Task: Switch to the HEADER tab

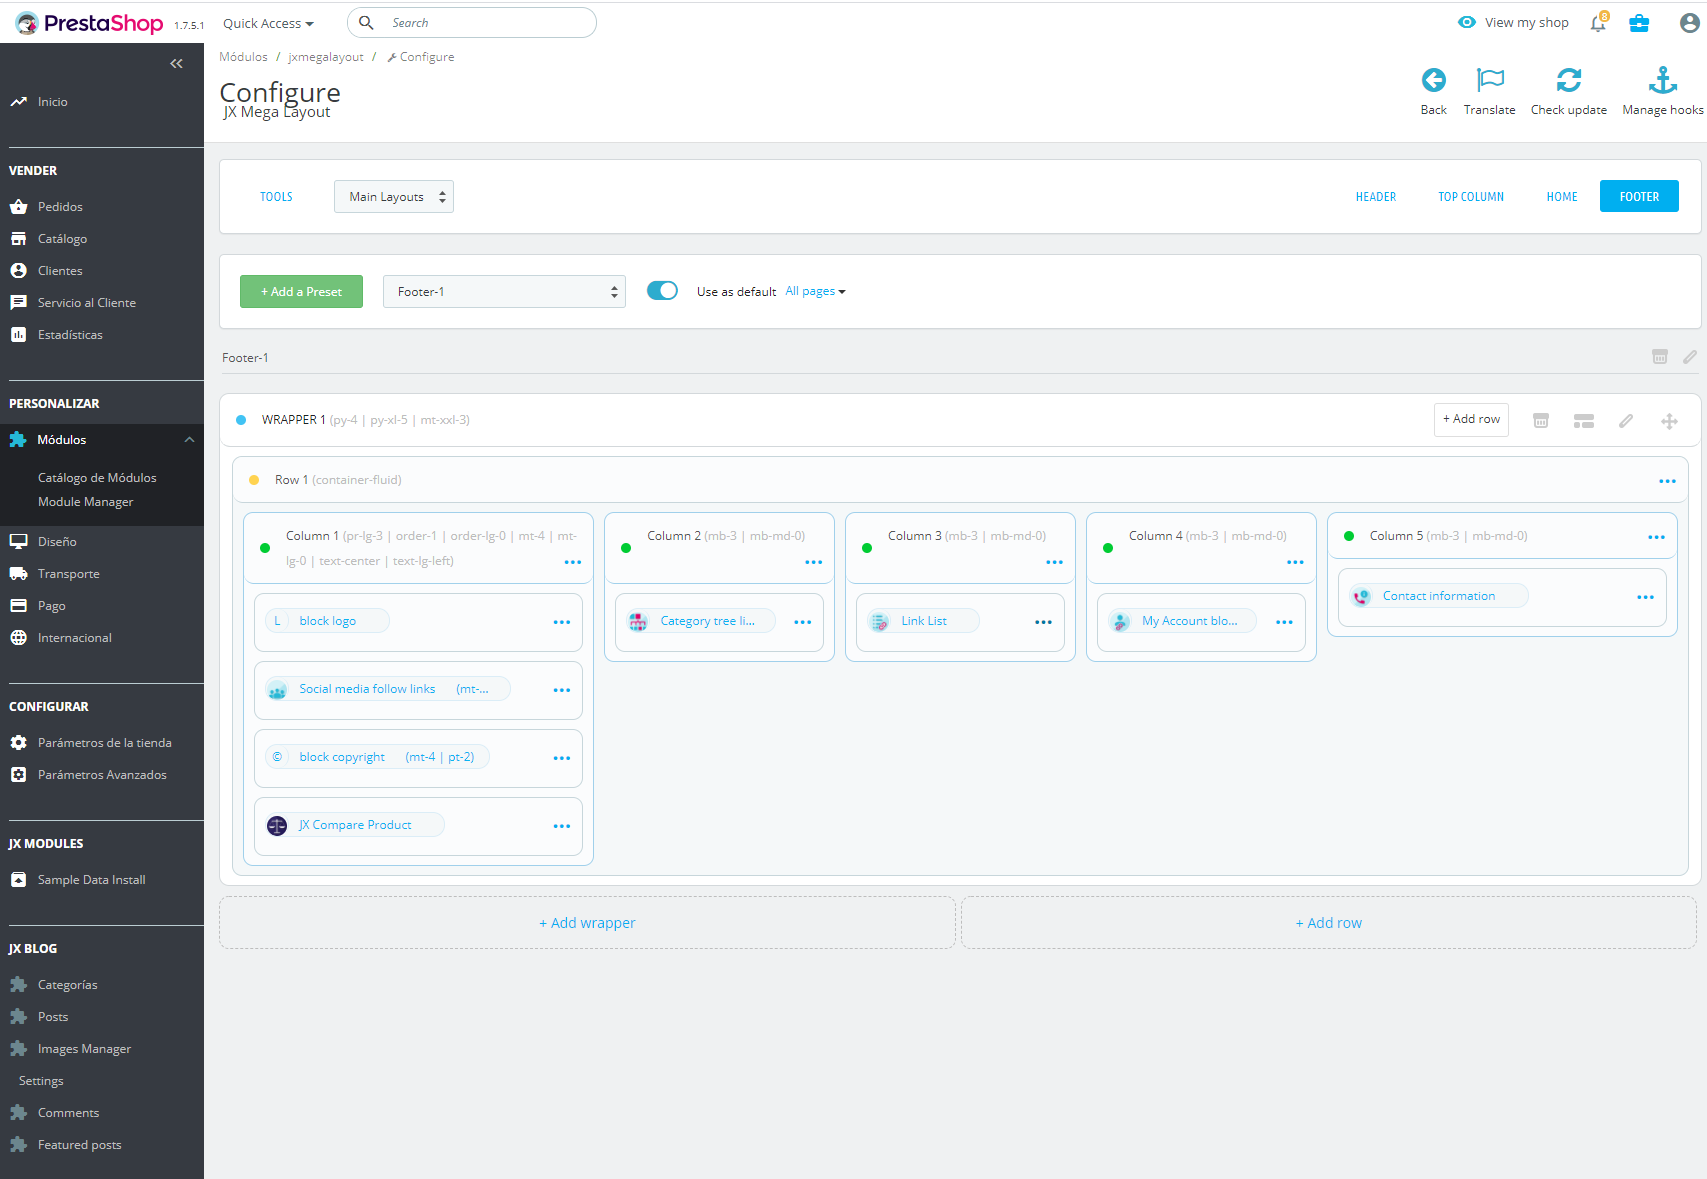Action: (x=1376, y=197)
